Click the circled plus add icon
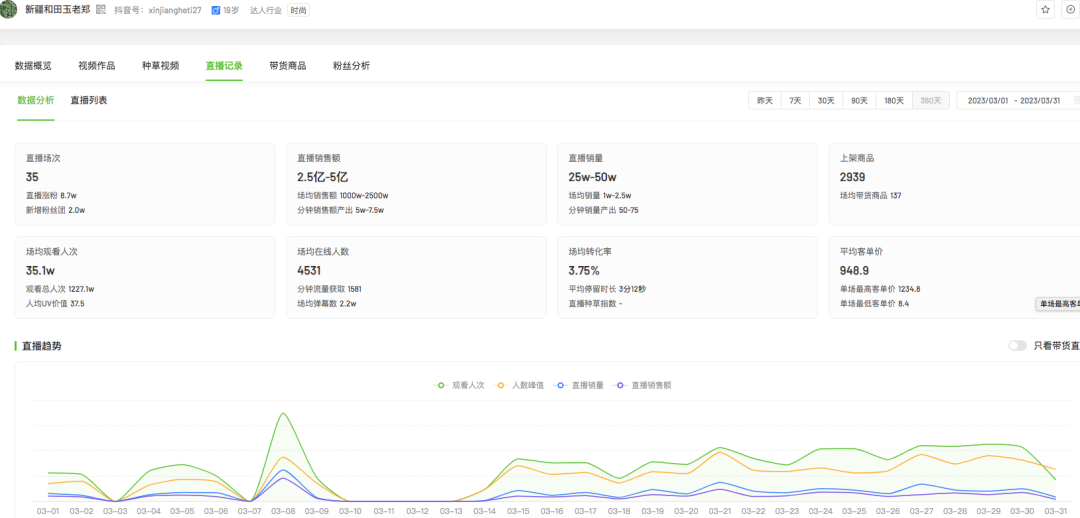Screen dimensions: 1080x518 click(x=1071, y=9)
